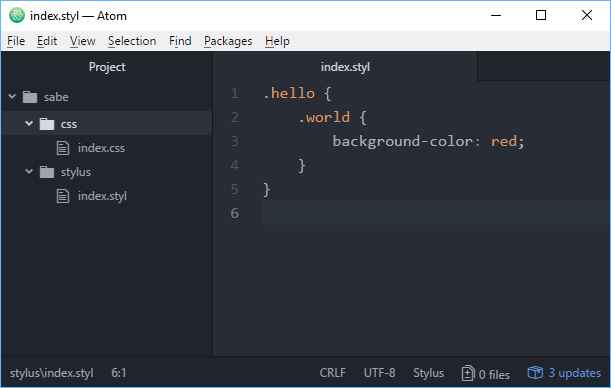Open the View menu
The width and height of the screenshot is (611, 388).
point(83,41)
